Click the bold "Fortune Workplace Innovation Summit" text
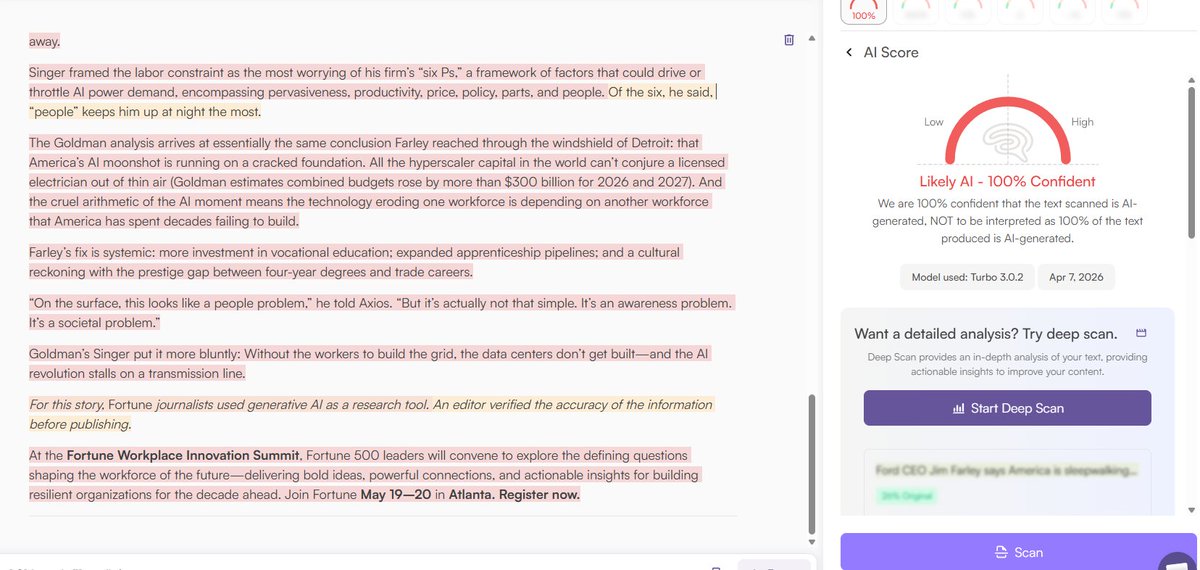Screen dimensions: 1200x570 click(x=184, y=455)
